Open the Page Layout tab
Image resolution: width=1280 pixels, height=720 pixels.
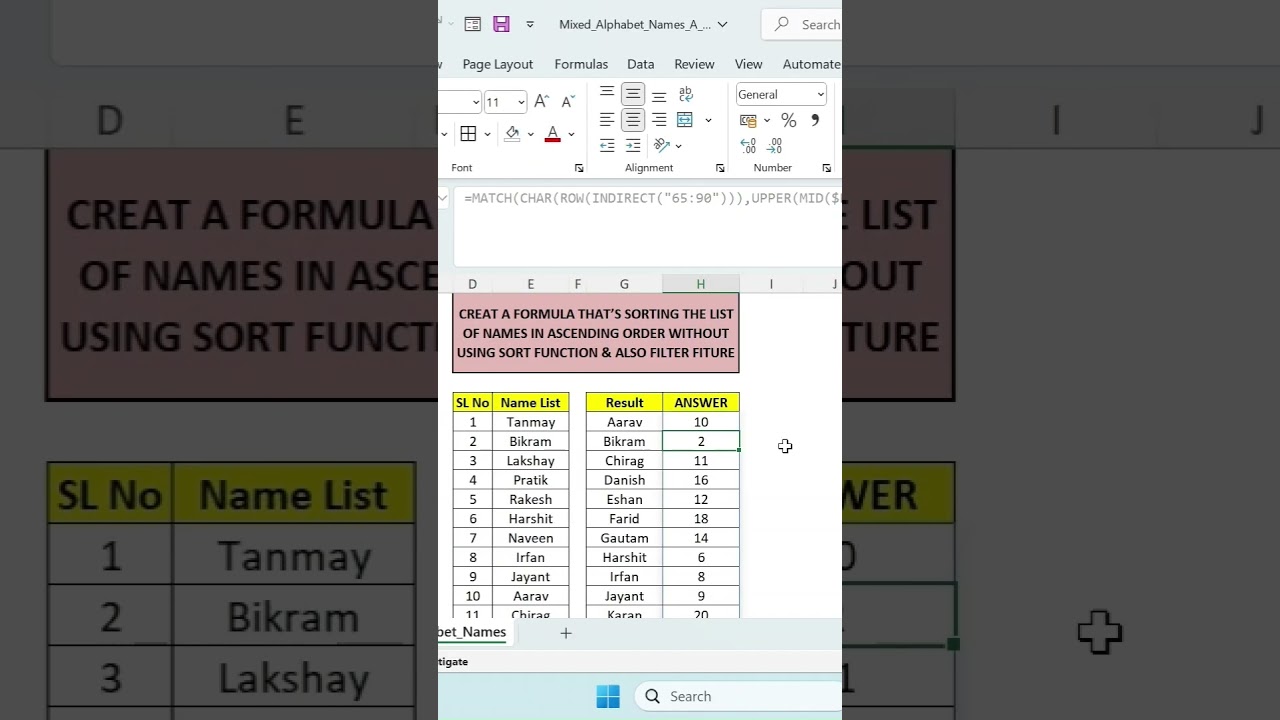tap(498, 64)
